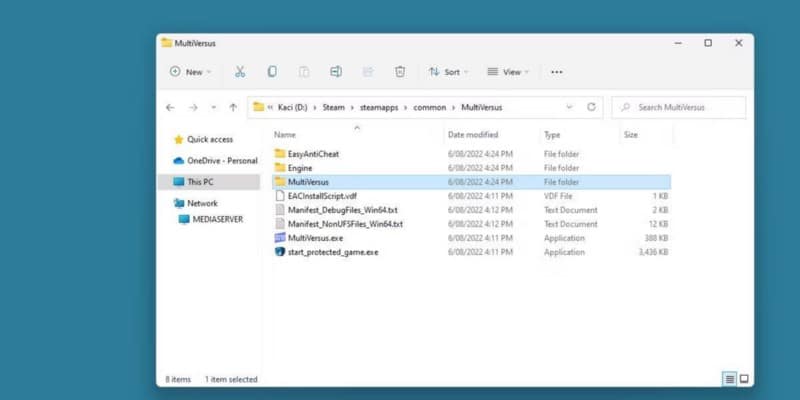Open the New dropdown menu
800x400 pixels.
click(190, 72)
